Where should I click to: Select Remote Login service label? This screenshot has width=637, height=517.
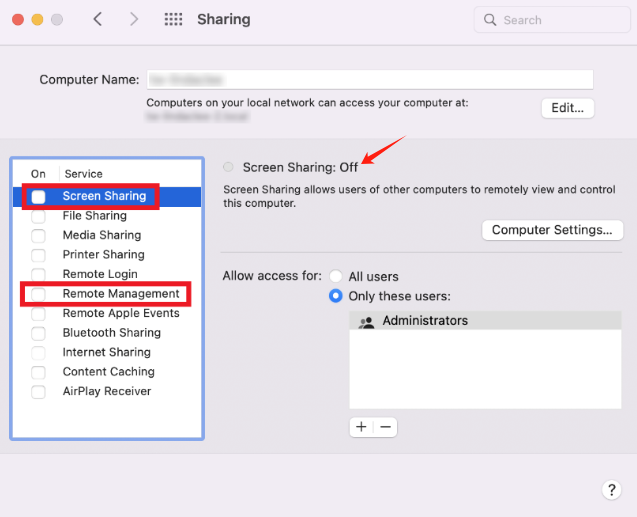[100, 274]
